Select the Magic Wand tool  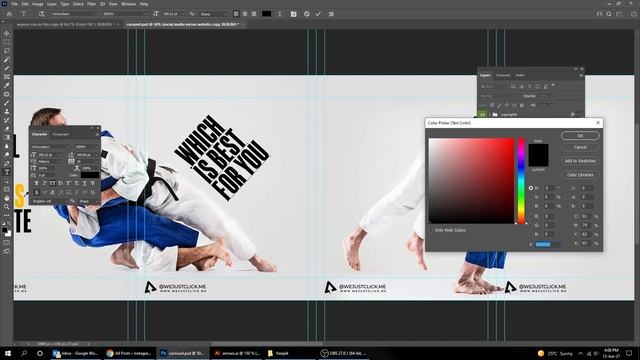7,60
